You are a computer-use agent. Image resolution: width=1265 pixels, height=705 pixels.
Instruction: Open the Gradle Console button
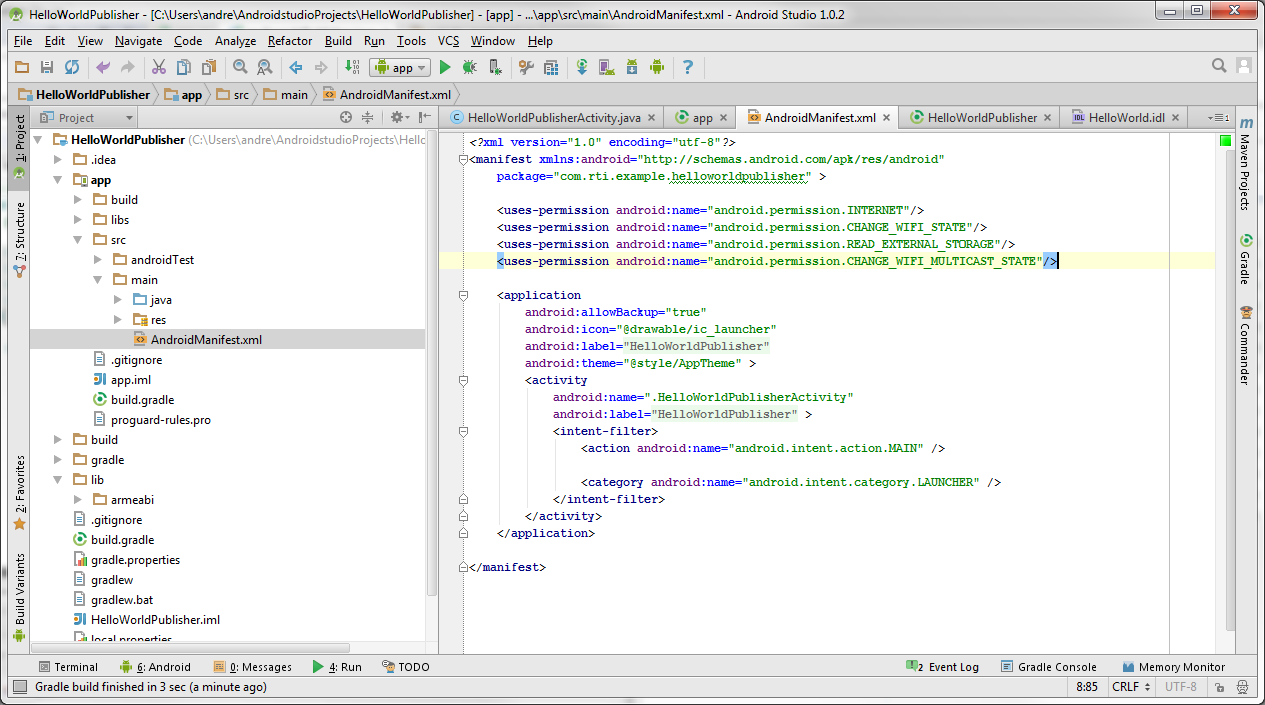point(1048,667)
